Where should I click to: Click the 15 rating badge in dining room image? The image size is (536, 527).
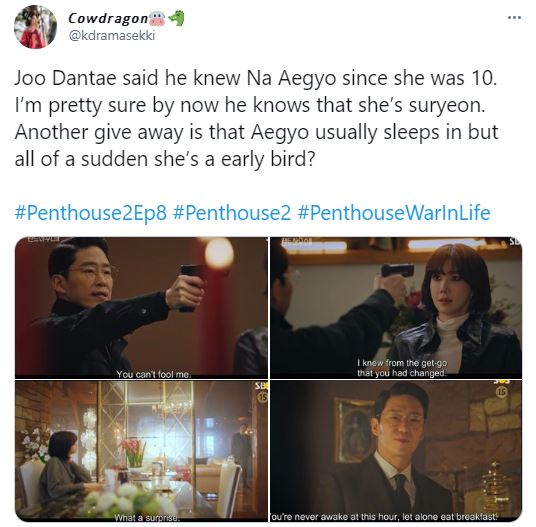pos(262,397)
